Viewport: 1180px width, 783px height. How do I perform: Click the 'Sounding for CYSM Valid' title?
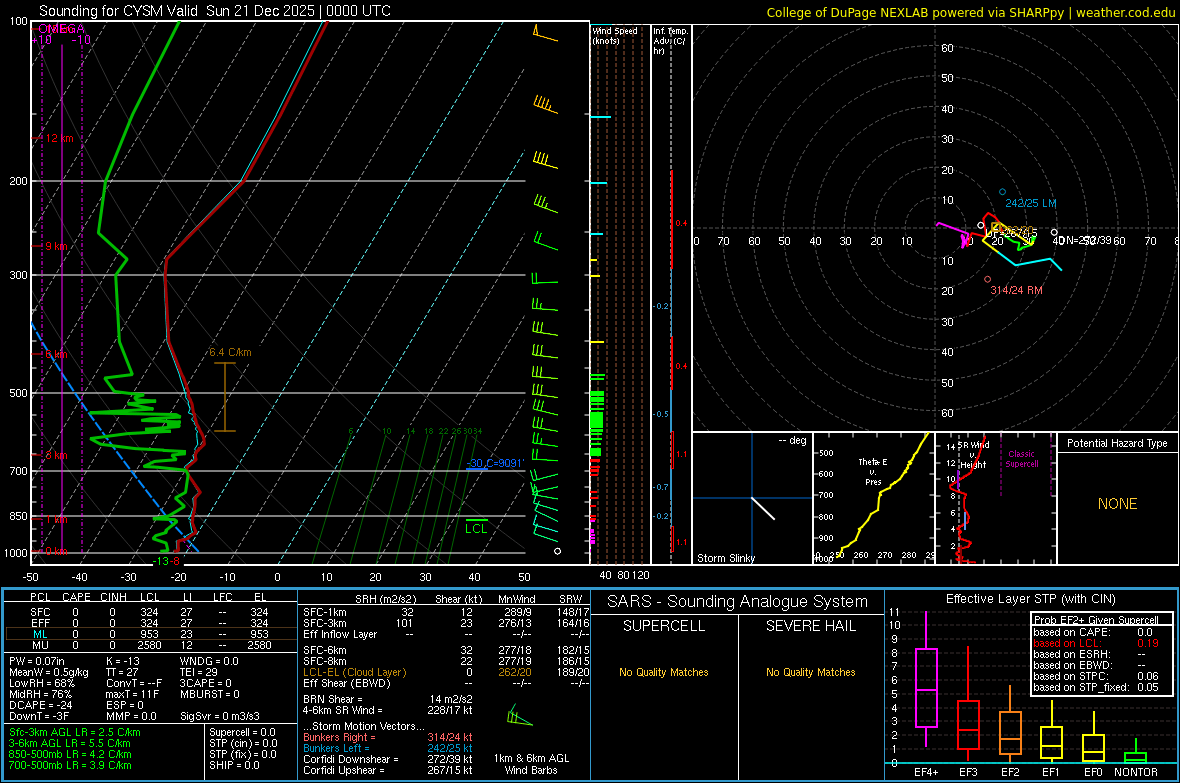118,11
